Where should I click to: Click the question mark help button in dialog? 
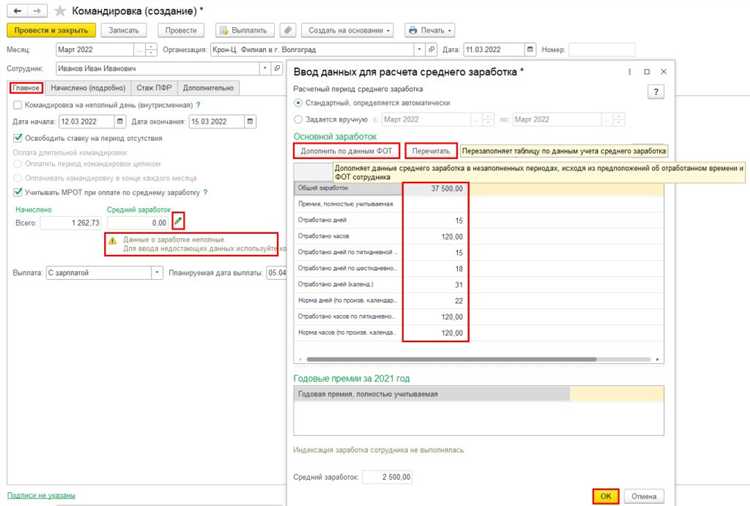(656, 92)
